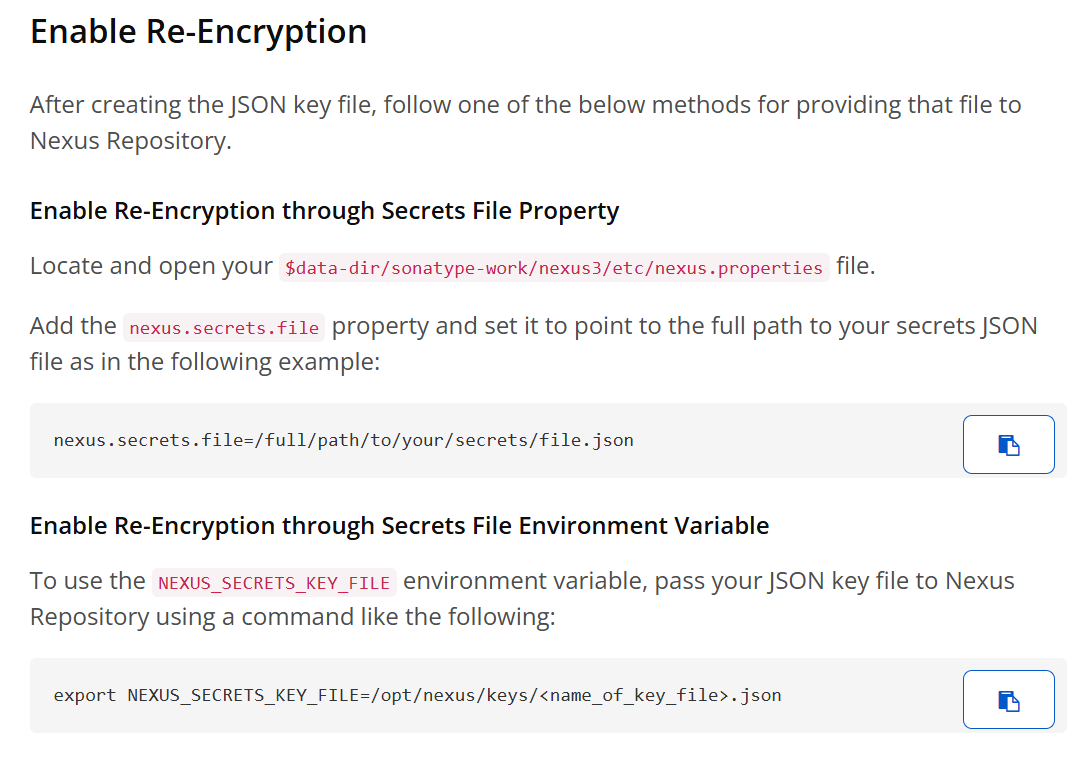Click 'file as in the following example:' line
The width and height of the screenshot is (1090, 760).
point(205,362)
